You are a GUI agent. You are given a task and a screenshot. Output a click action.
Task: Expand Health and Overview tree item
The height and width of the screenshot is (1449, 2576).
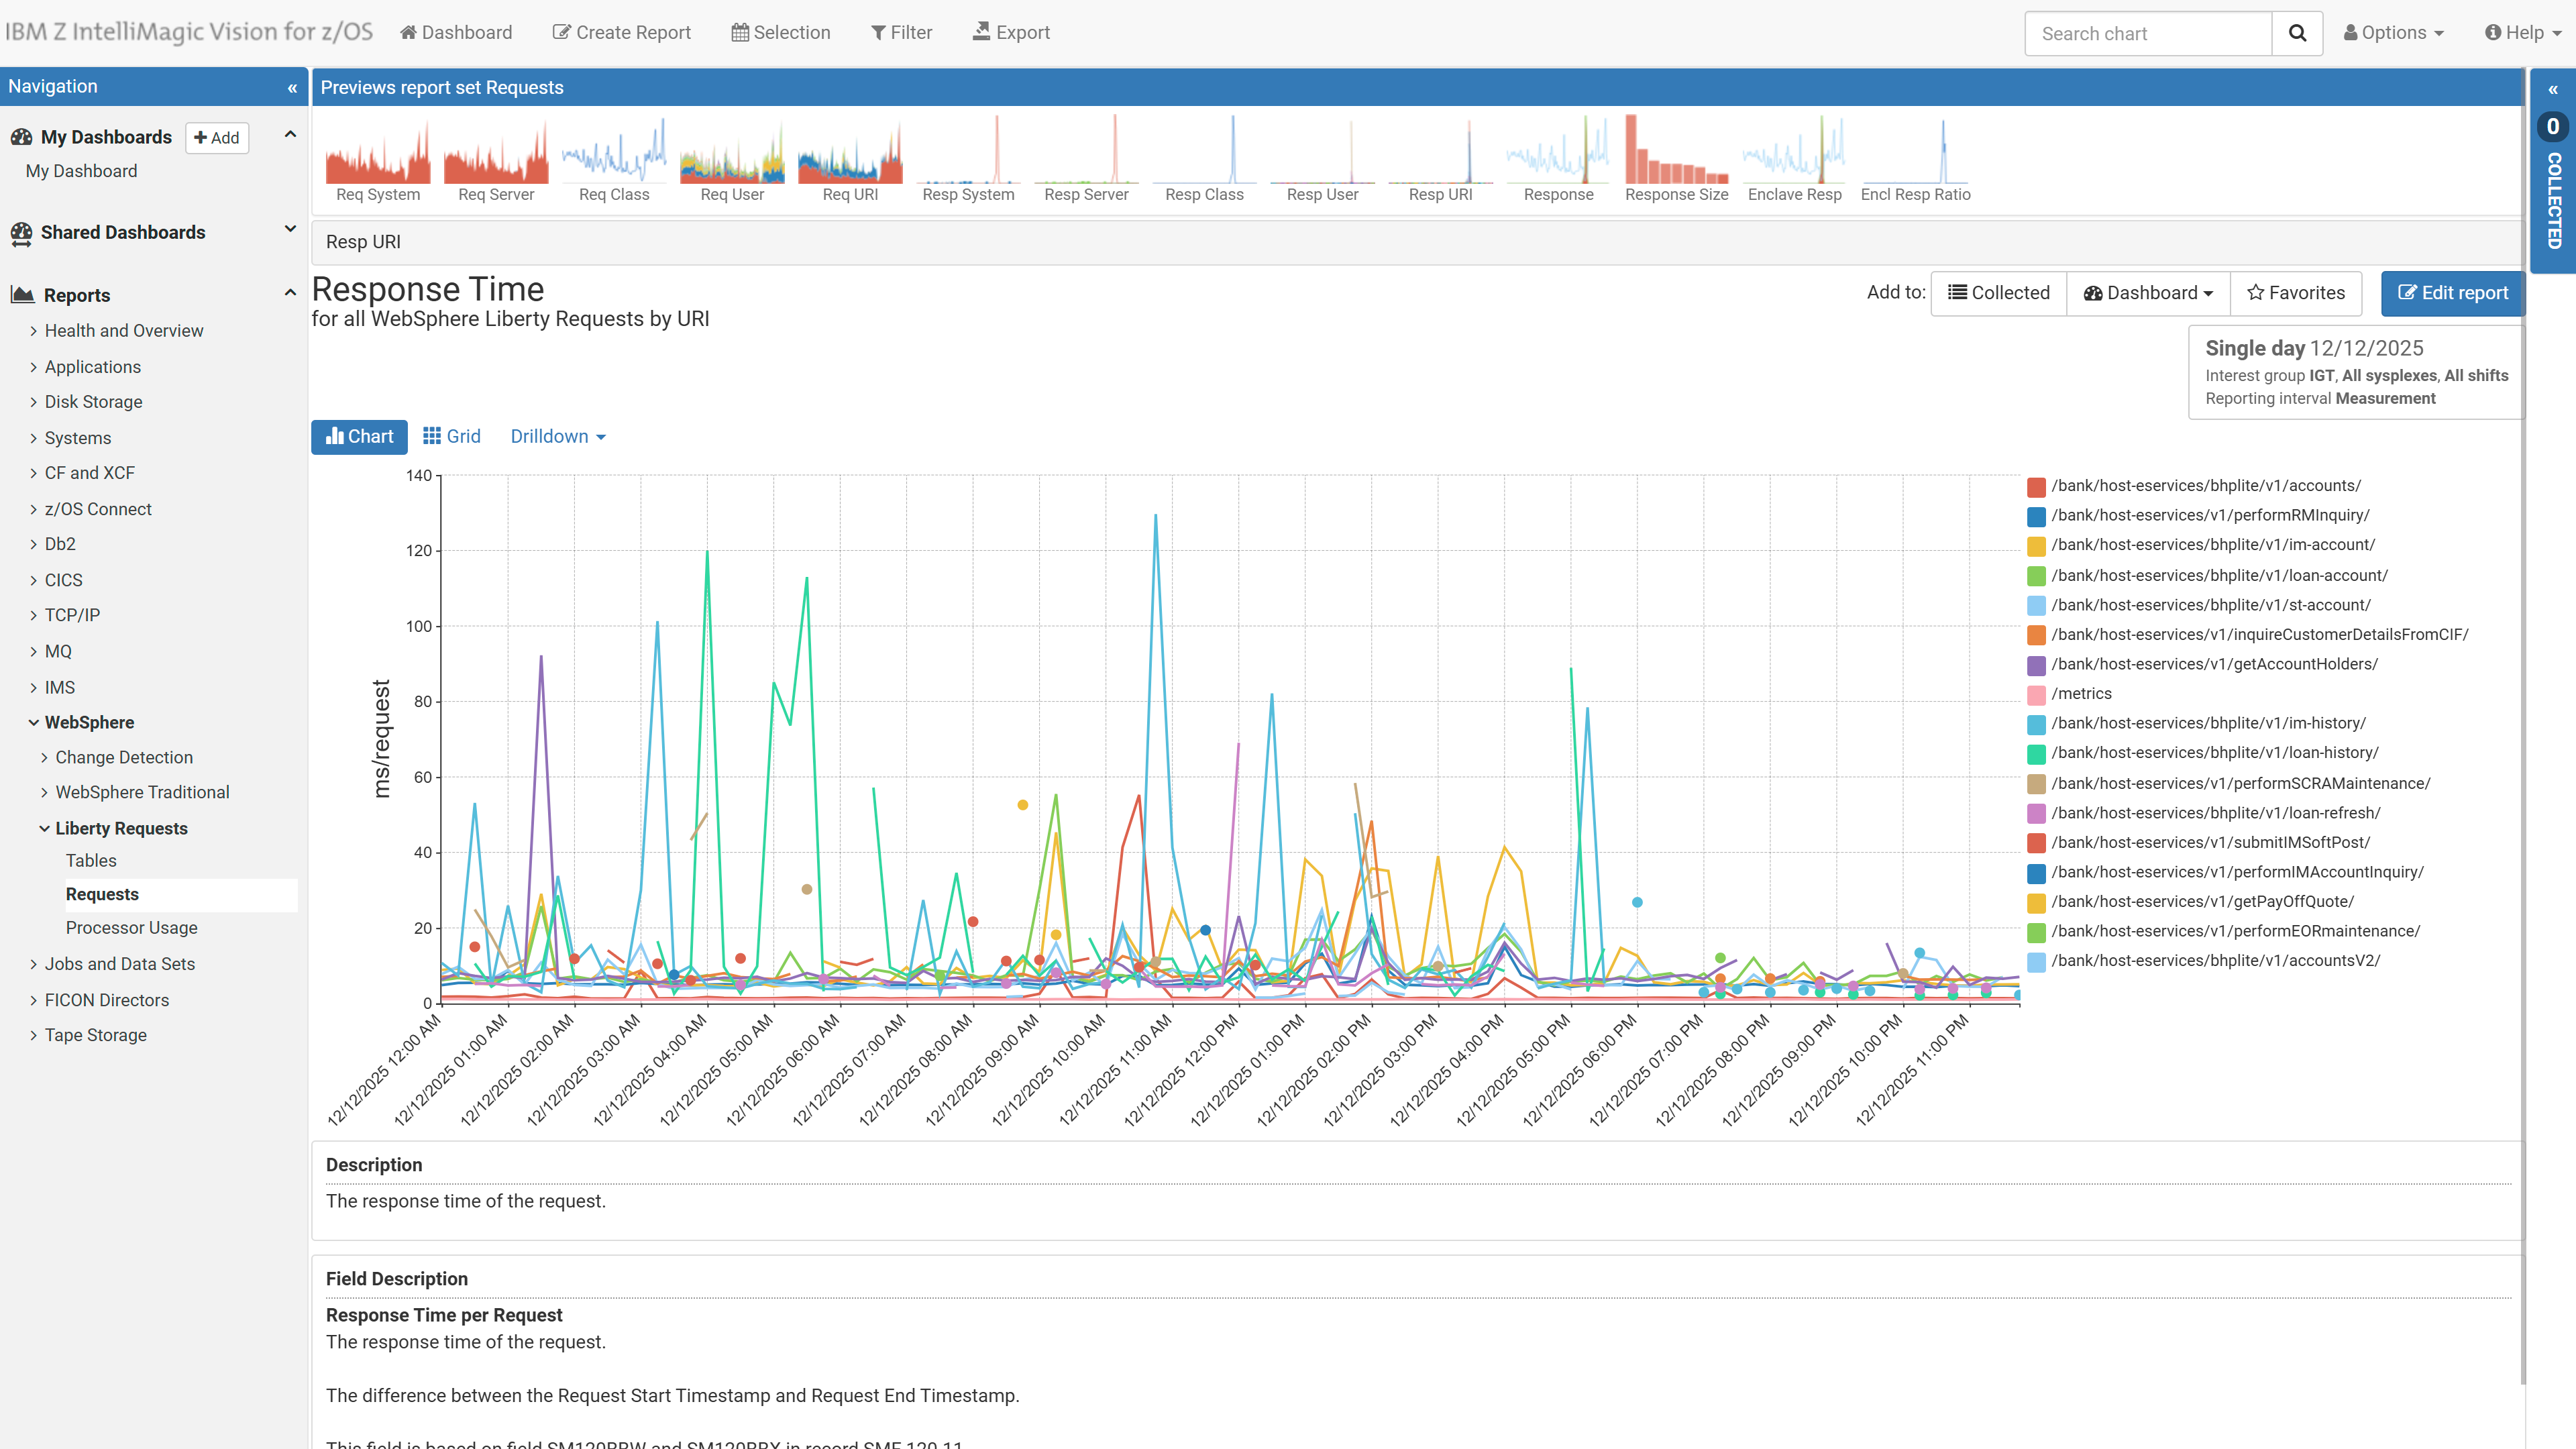click(123, 331)
